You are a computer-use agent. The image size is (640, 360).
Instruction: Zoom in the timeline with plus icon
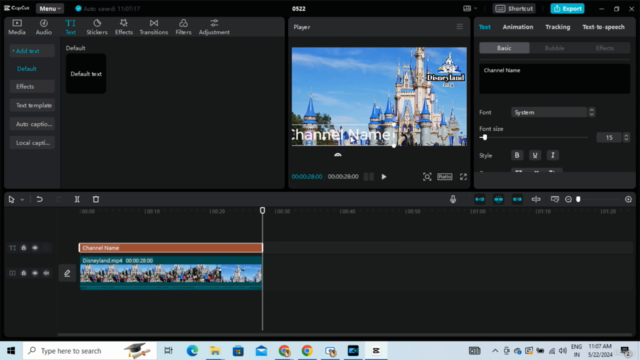pos(628,199)
